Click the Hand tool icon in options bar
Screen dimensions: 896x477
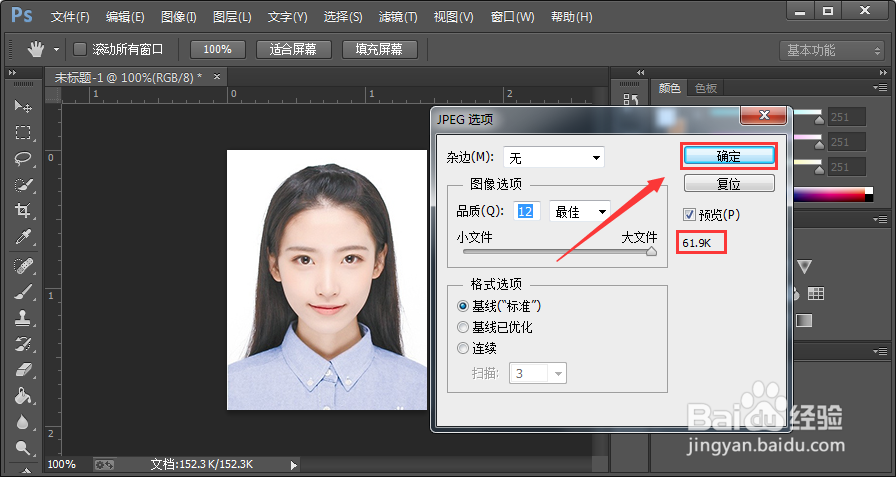37,50
